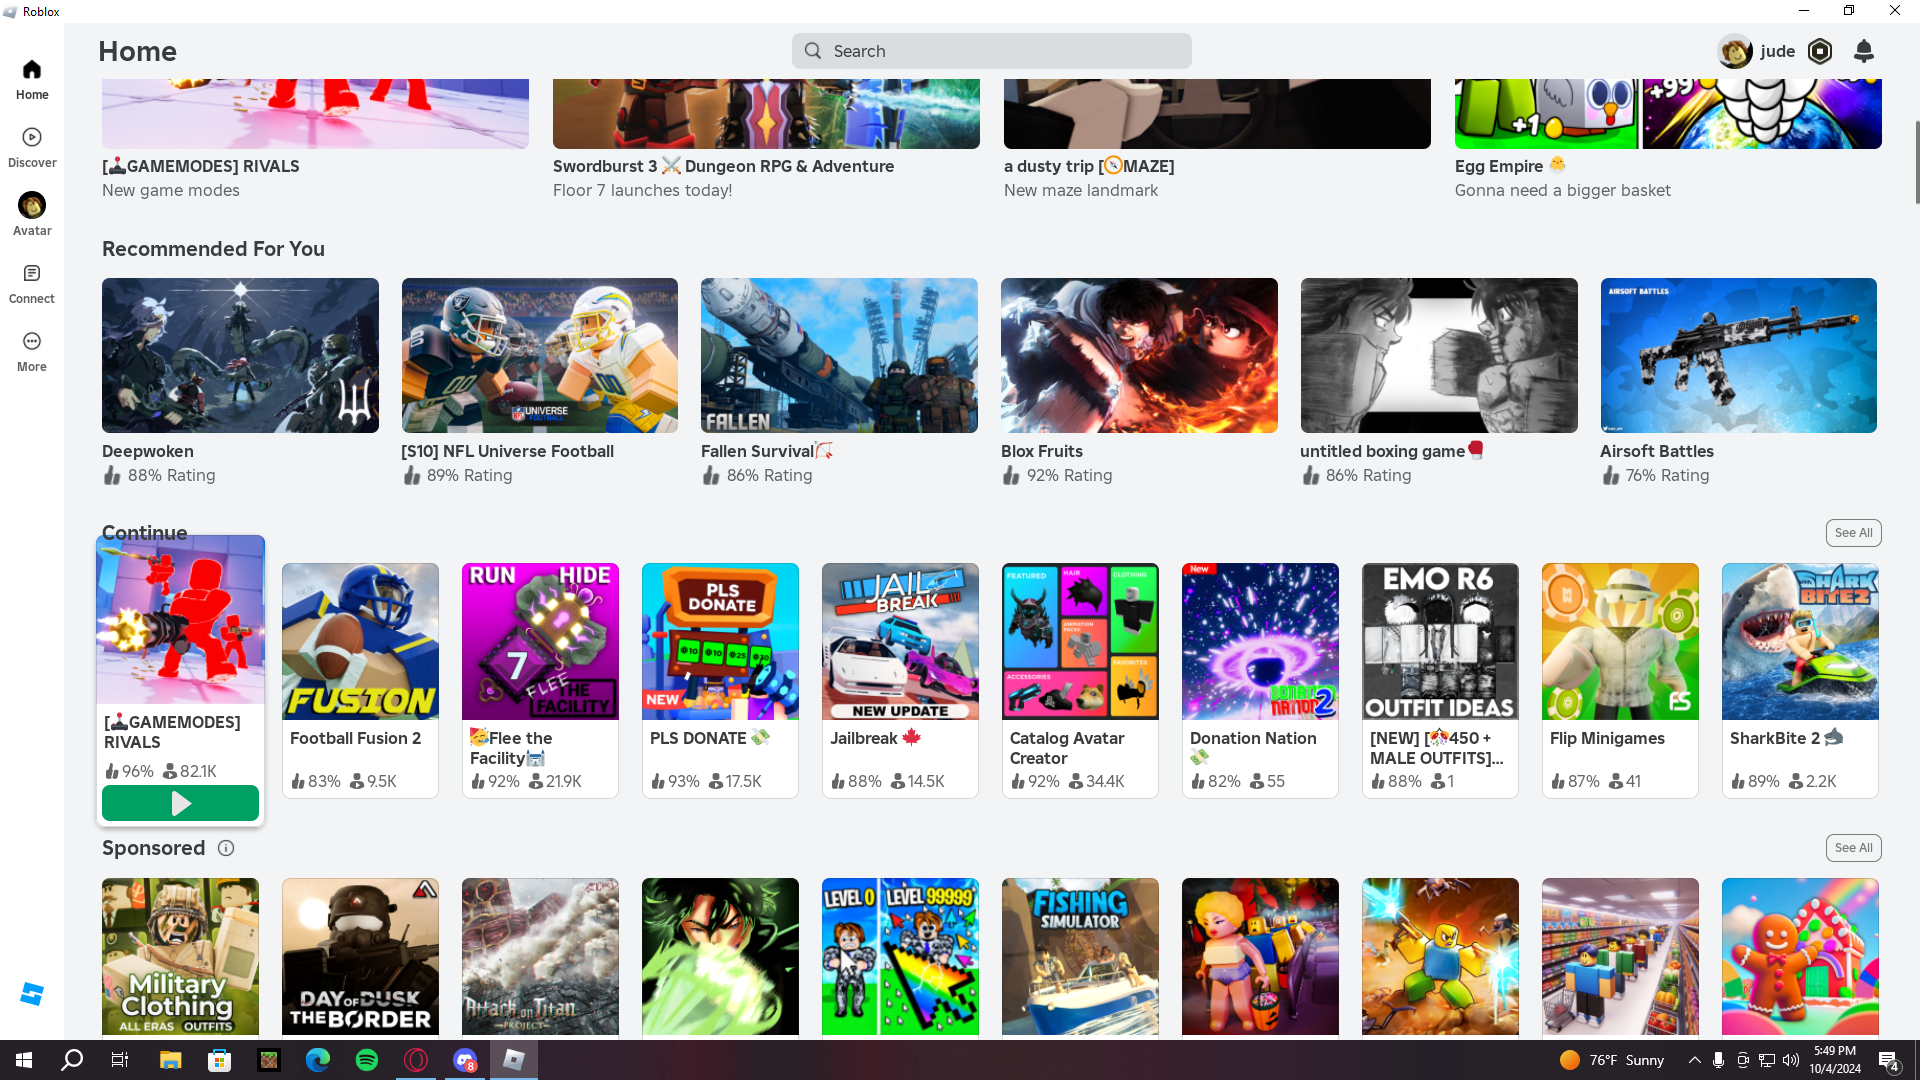Open the EMO R6 Outfit Ideas card
1920x1080 pixels.
click(1440, 680)
